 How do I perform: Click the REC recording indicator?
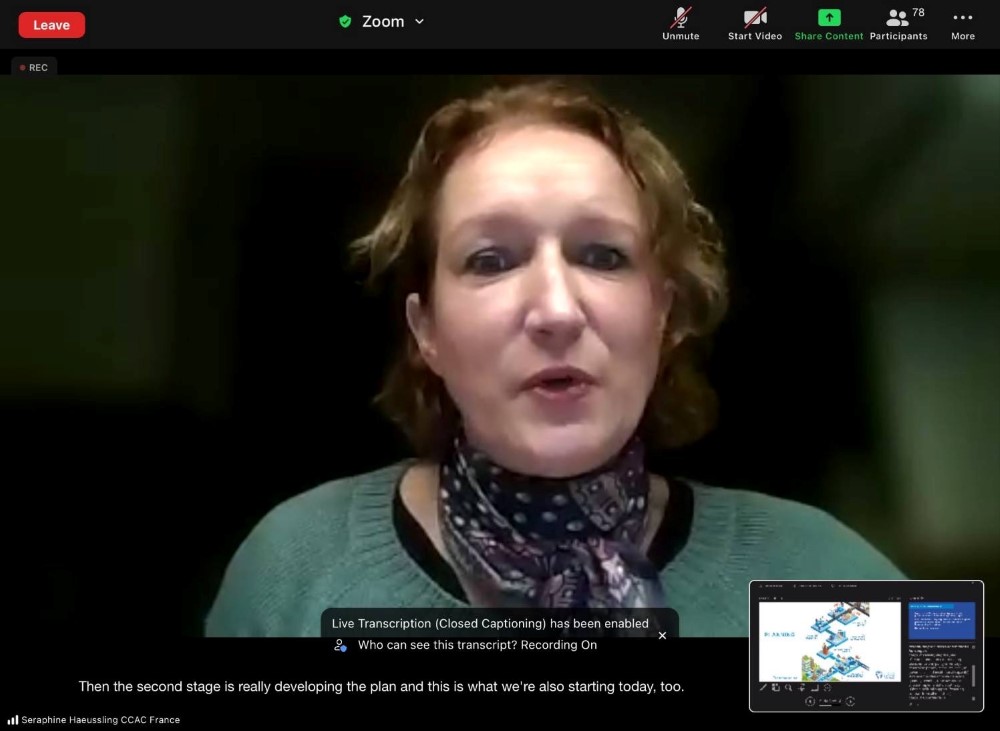pyautogui.click(x=34, y=67)
